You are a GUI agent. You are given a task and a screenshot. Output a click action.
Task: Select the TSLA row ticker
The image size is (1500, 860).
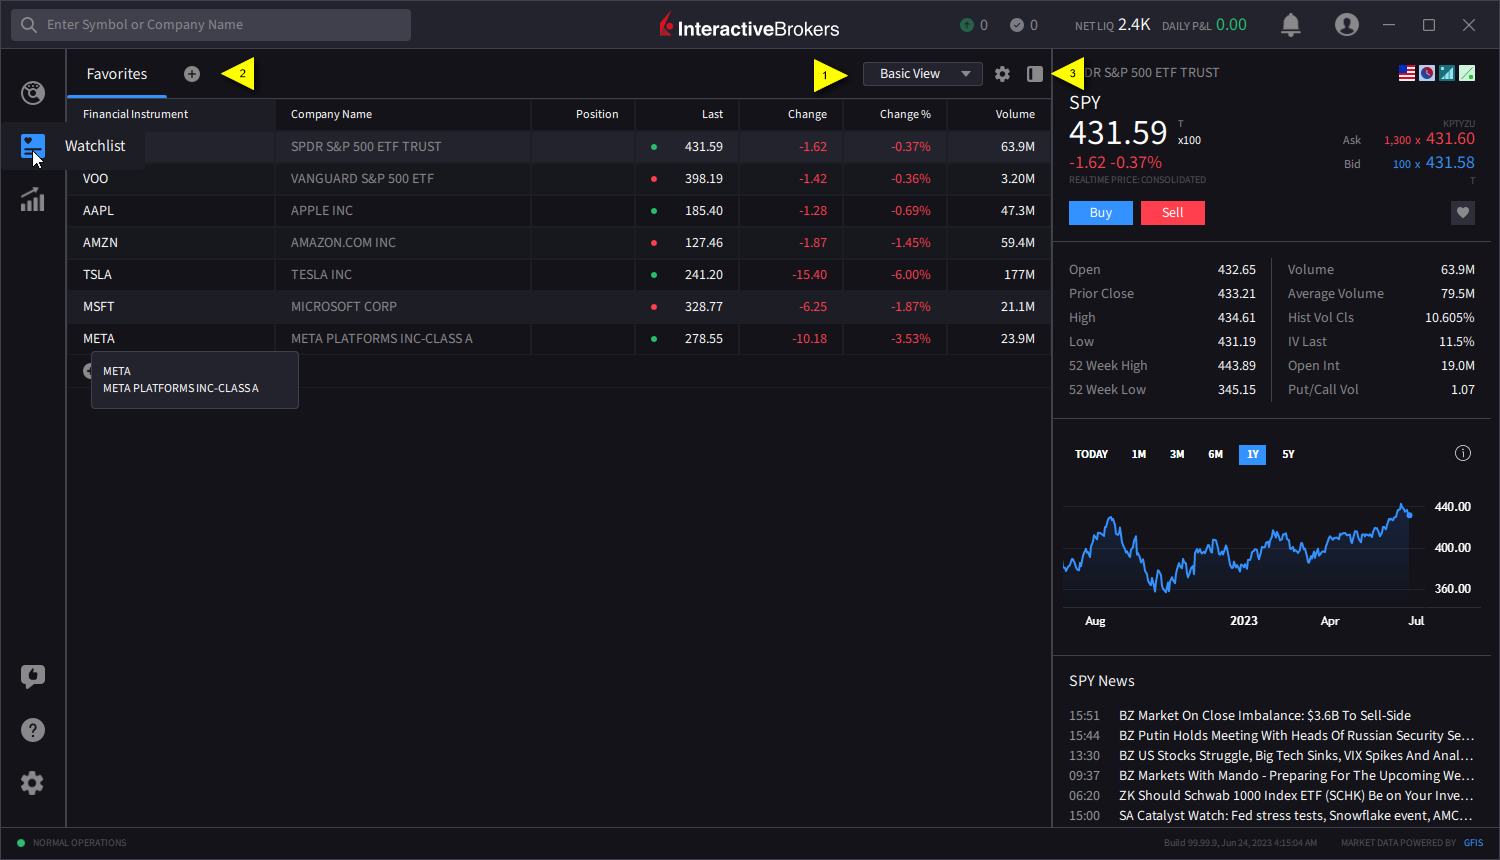coord(97,274)
